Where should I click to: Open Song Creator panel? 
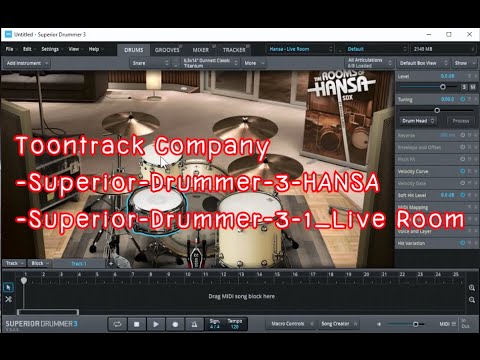[x=338, y=324]
